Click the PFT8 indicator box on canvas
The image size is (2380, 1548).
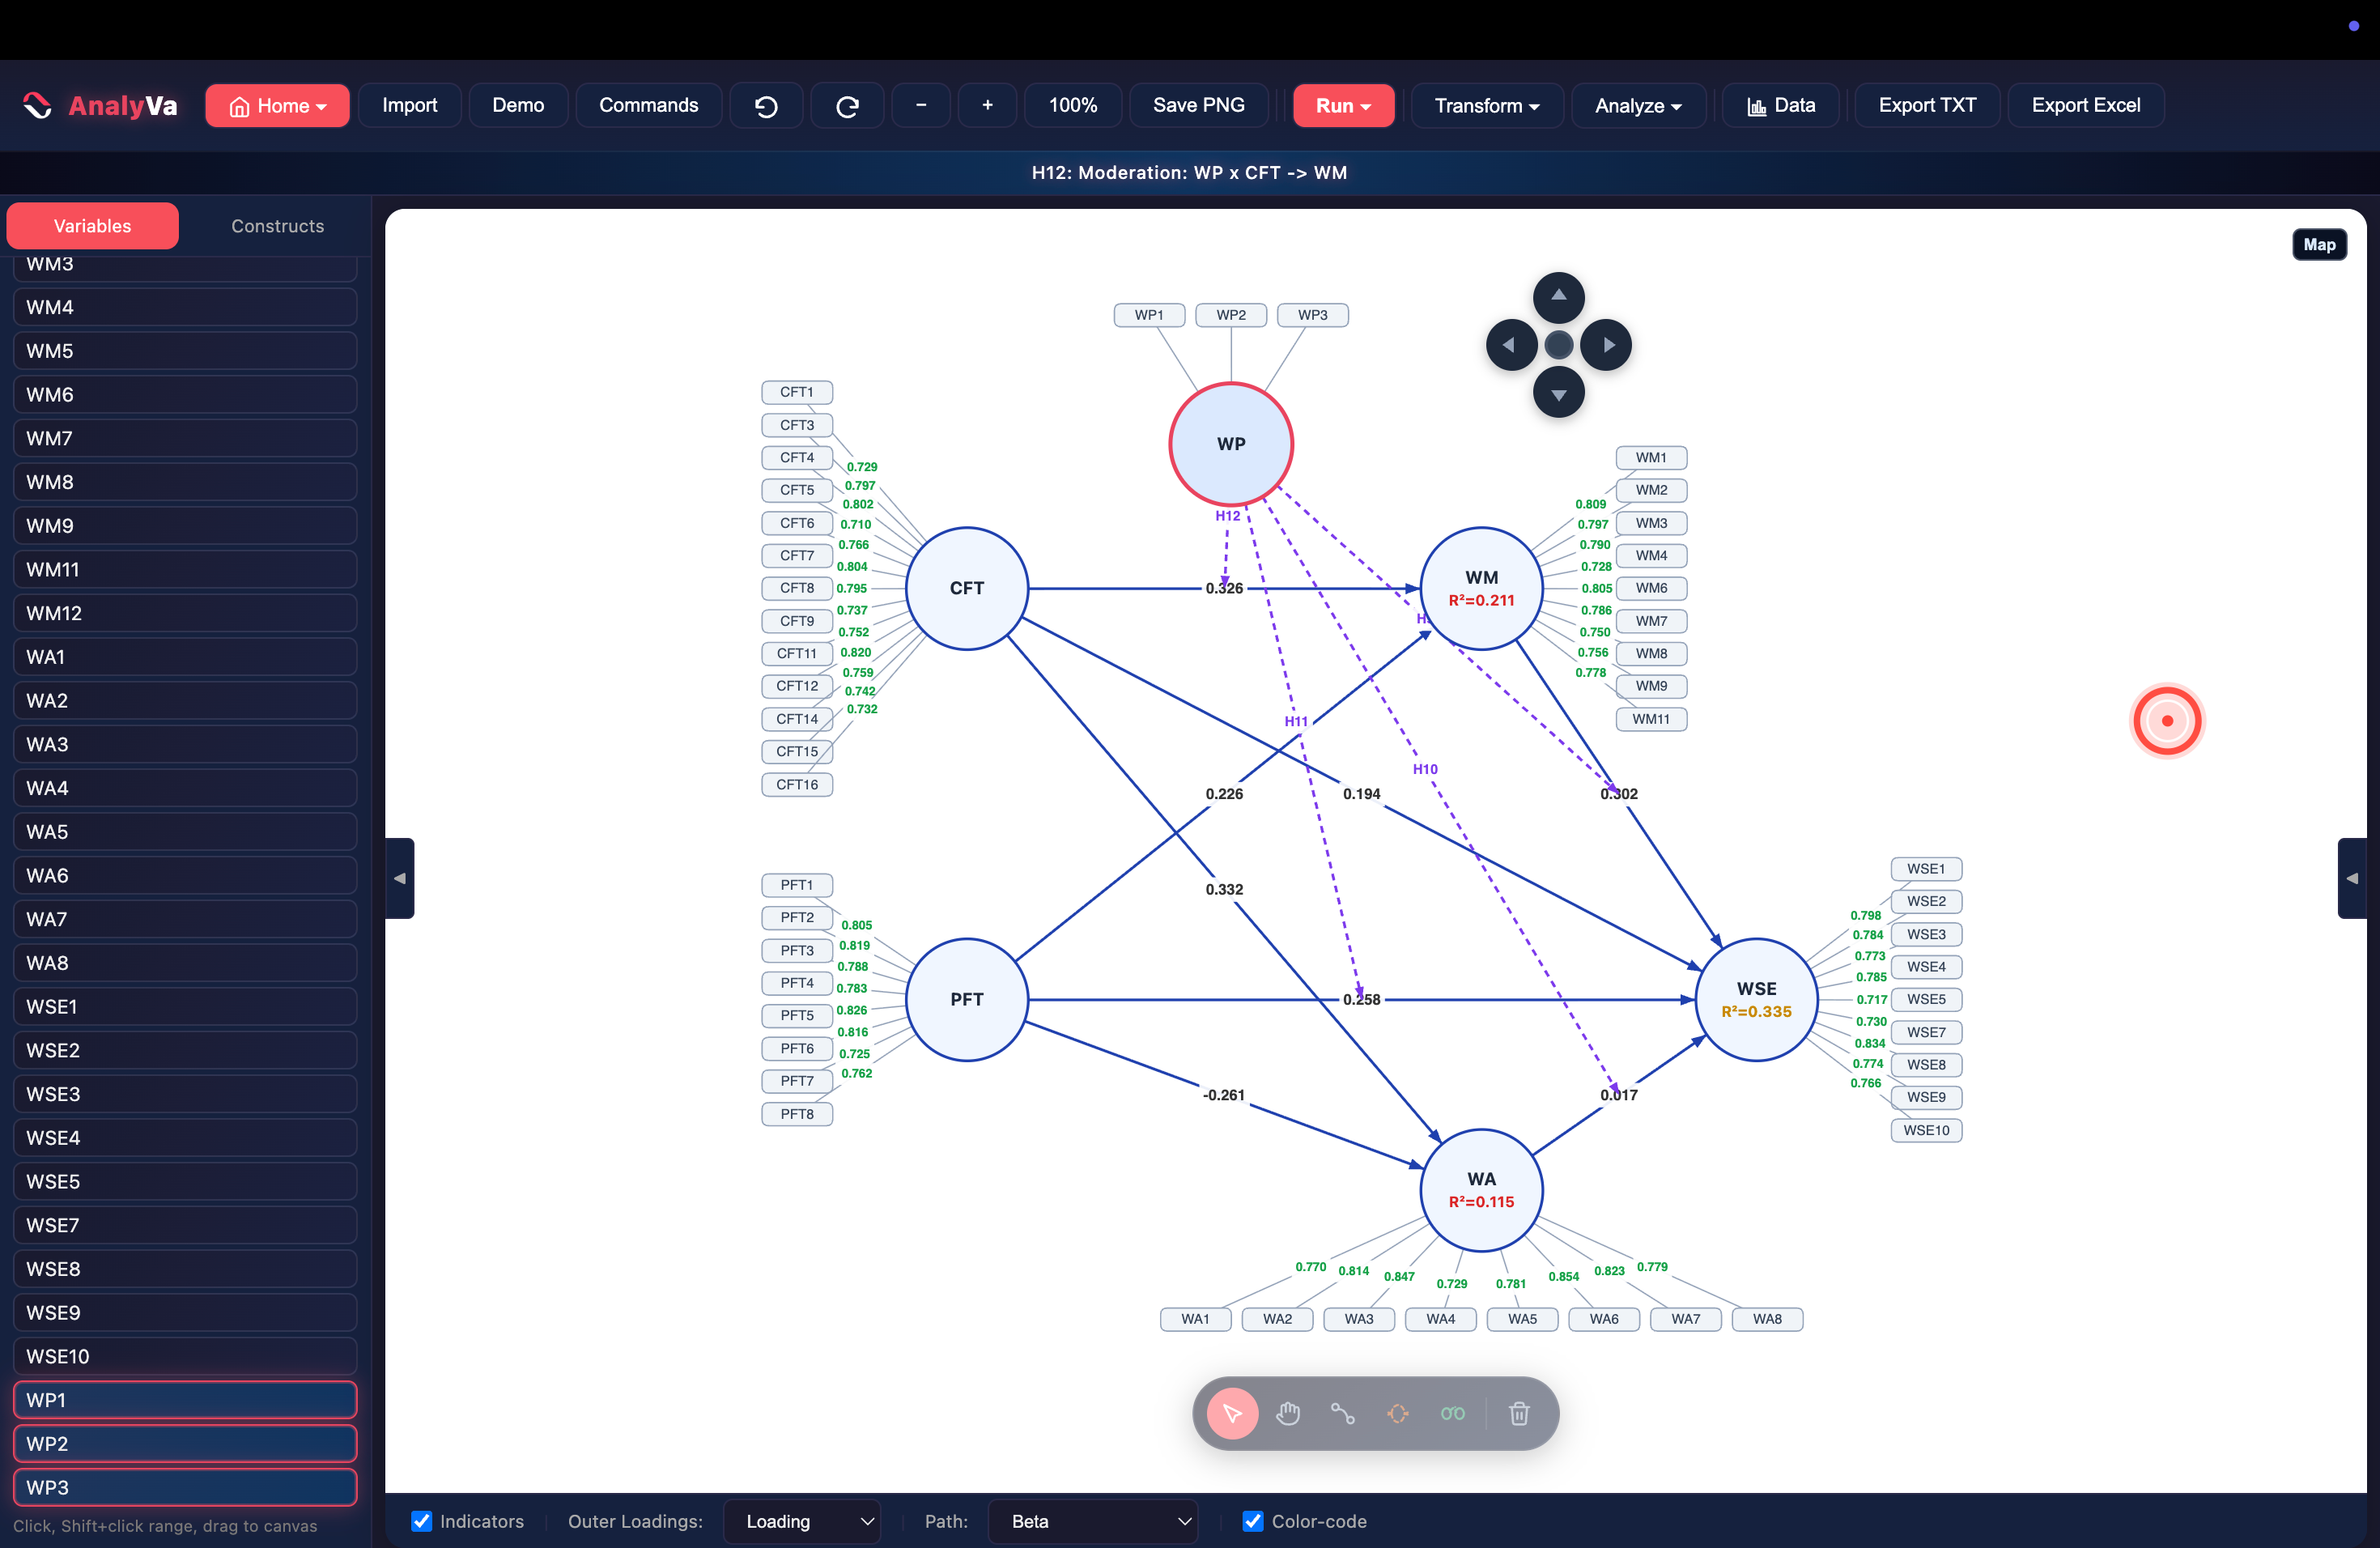click(797, 1114)
